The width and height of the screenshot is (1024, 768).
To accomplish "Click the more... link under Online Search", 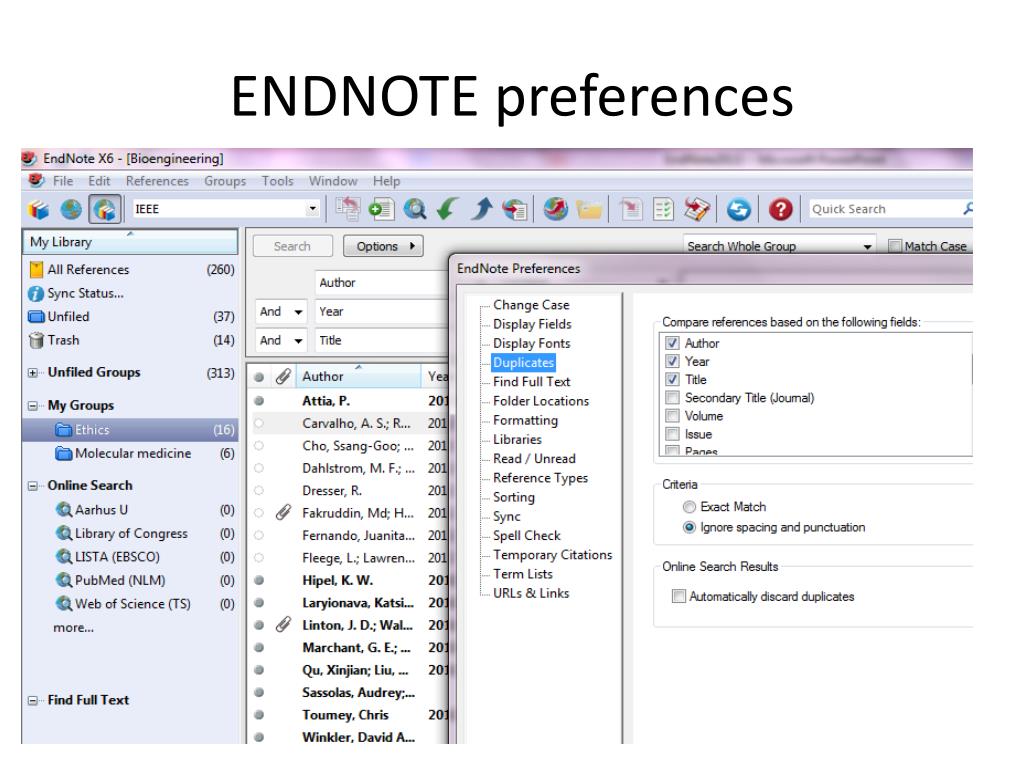I will coord(74,628).
